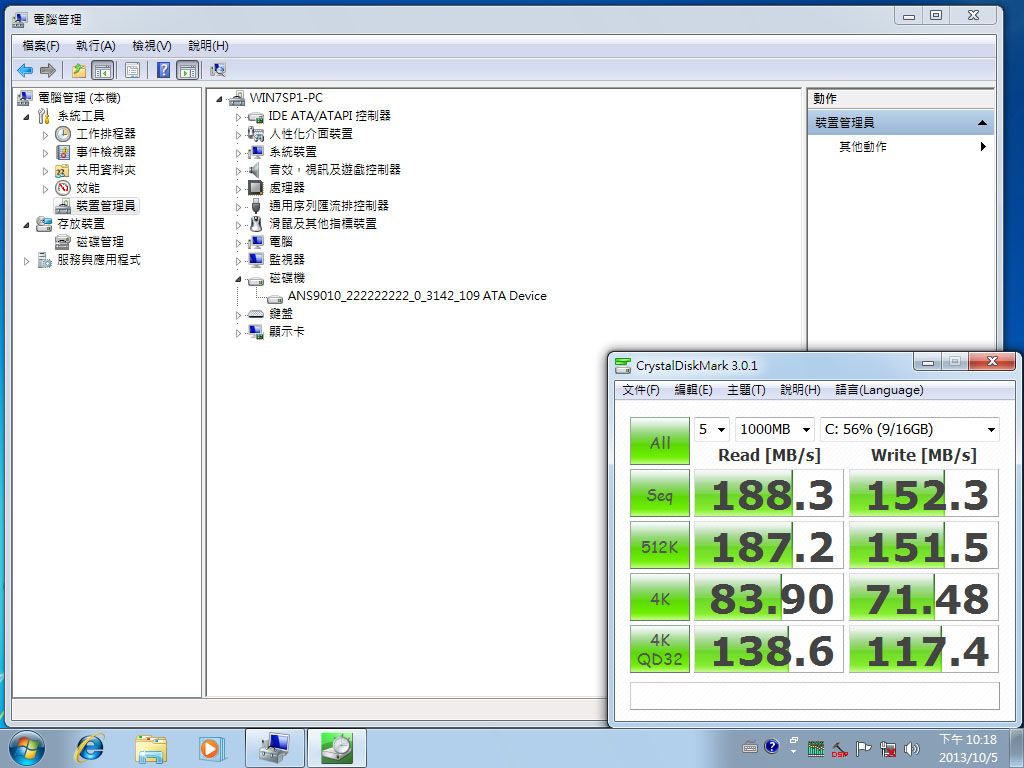Expand IDE ATA/ATAPI 控制器 category
1024x768 pixels.
[x=238, y=118]
